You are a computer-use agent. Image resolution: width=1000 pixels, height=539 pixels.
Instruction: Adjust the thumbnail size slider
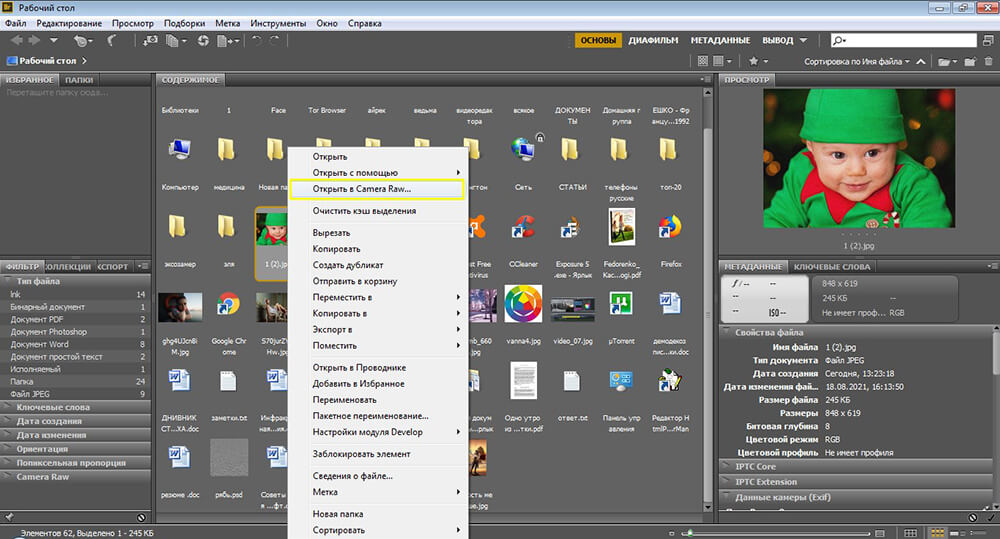point(689,533)
